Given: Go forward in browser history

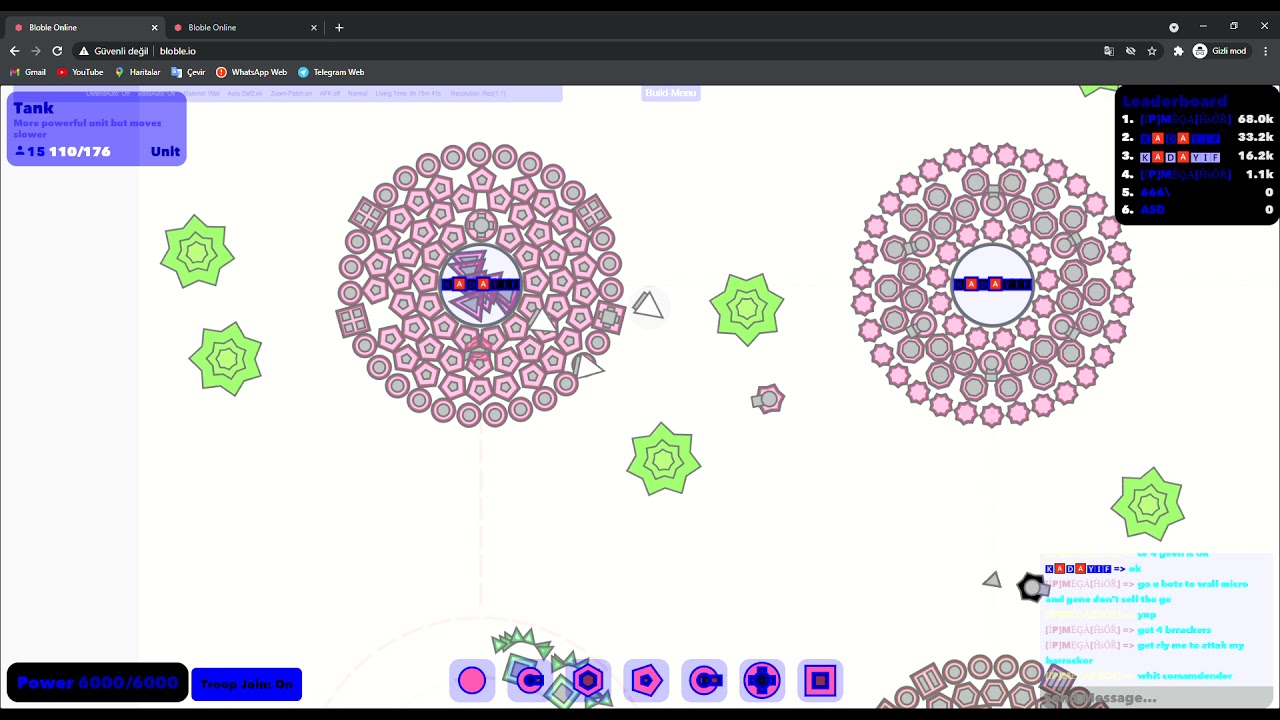Looking at the screenshot, I should (x=35, y=51).
